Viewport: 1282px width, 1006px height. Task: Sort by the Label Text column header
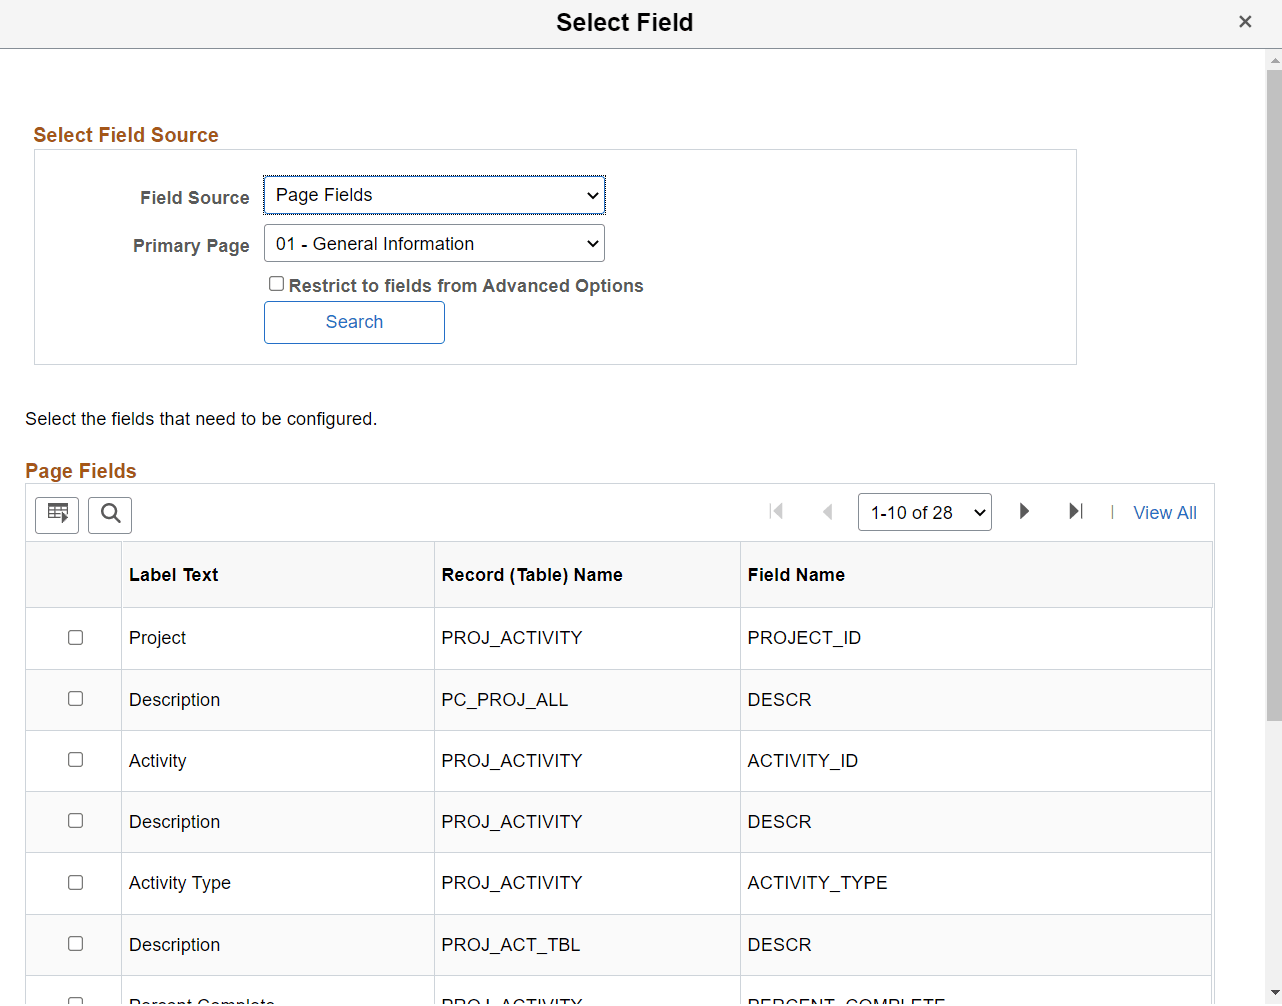[x=173, y=574]
